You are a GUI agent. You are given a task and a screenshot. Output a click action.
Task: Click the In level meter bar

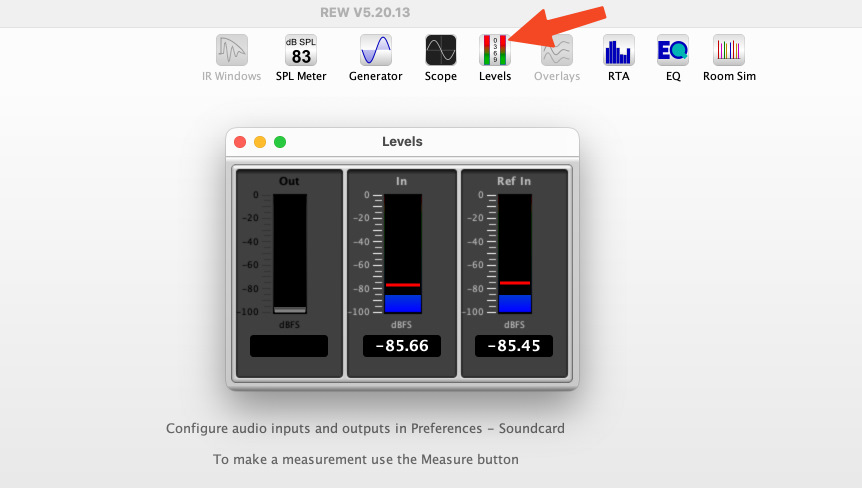pyautogui.click(x=403, y=254)
